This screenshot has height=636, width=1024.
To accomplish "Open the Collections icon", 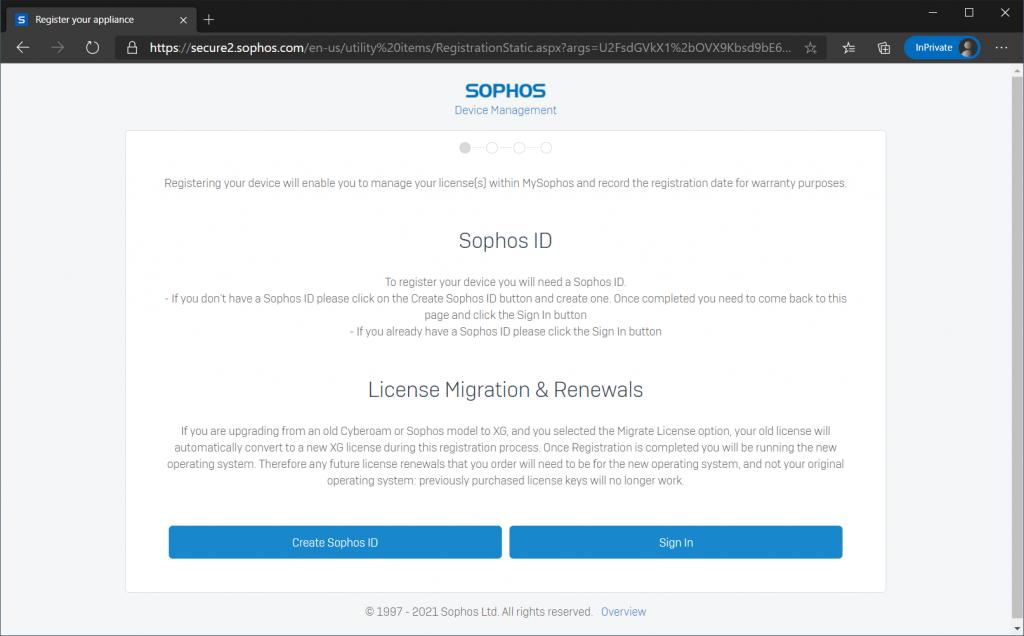I will [884, 48].
